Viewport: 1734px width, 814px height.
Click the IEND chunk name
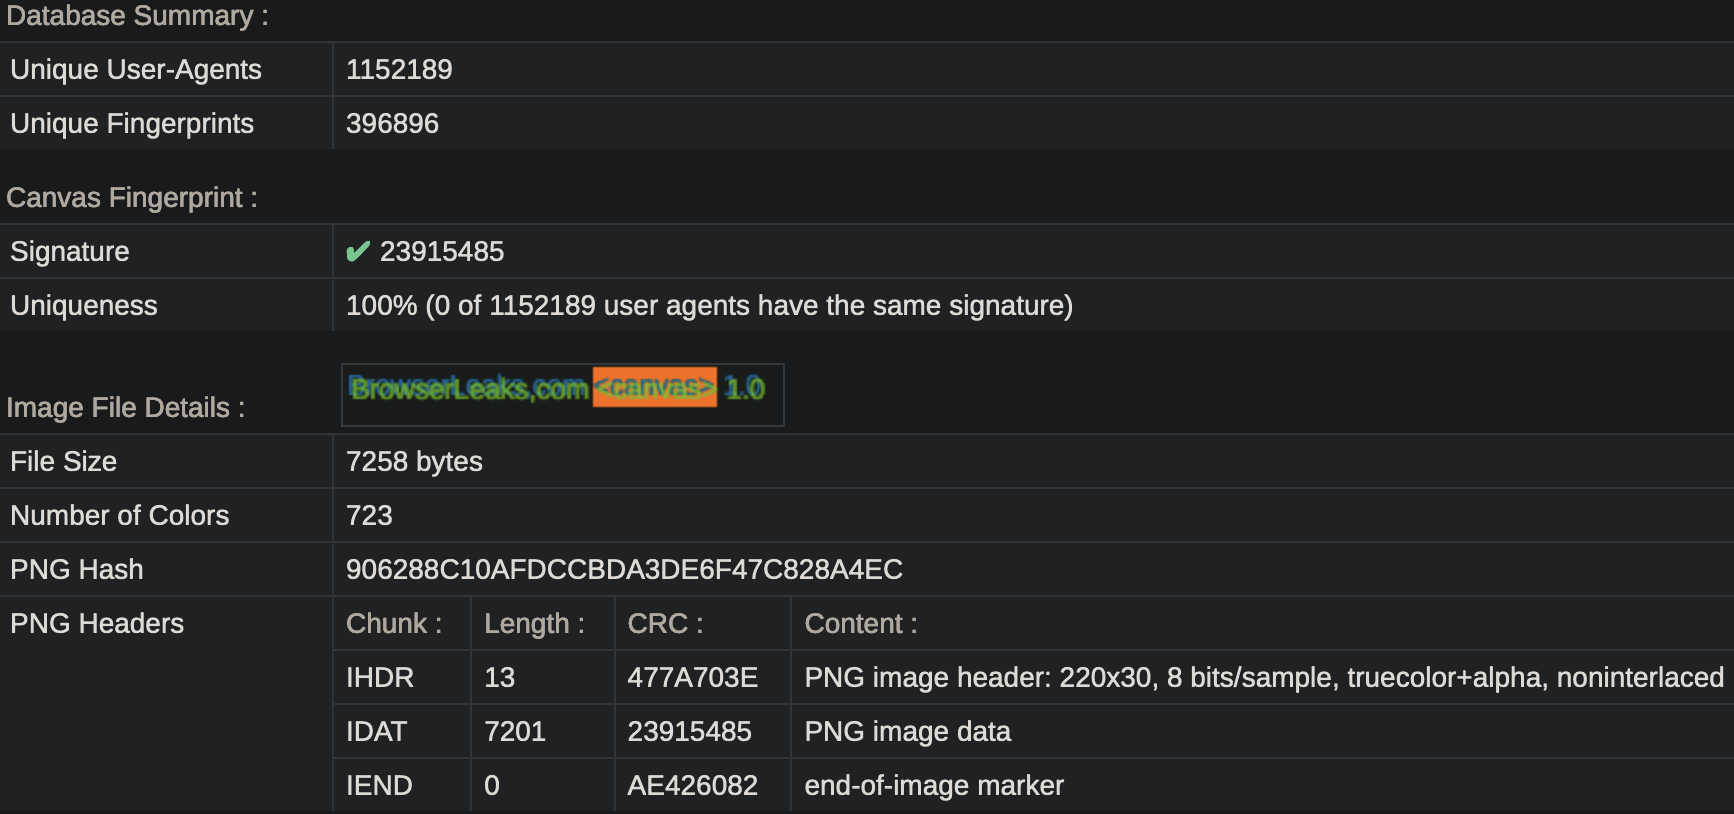tap(379, 786)
